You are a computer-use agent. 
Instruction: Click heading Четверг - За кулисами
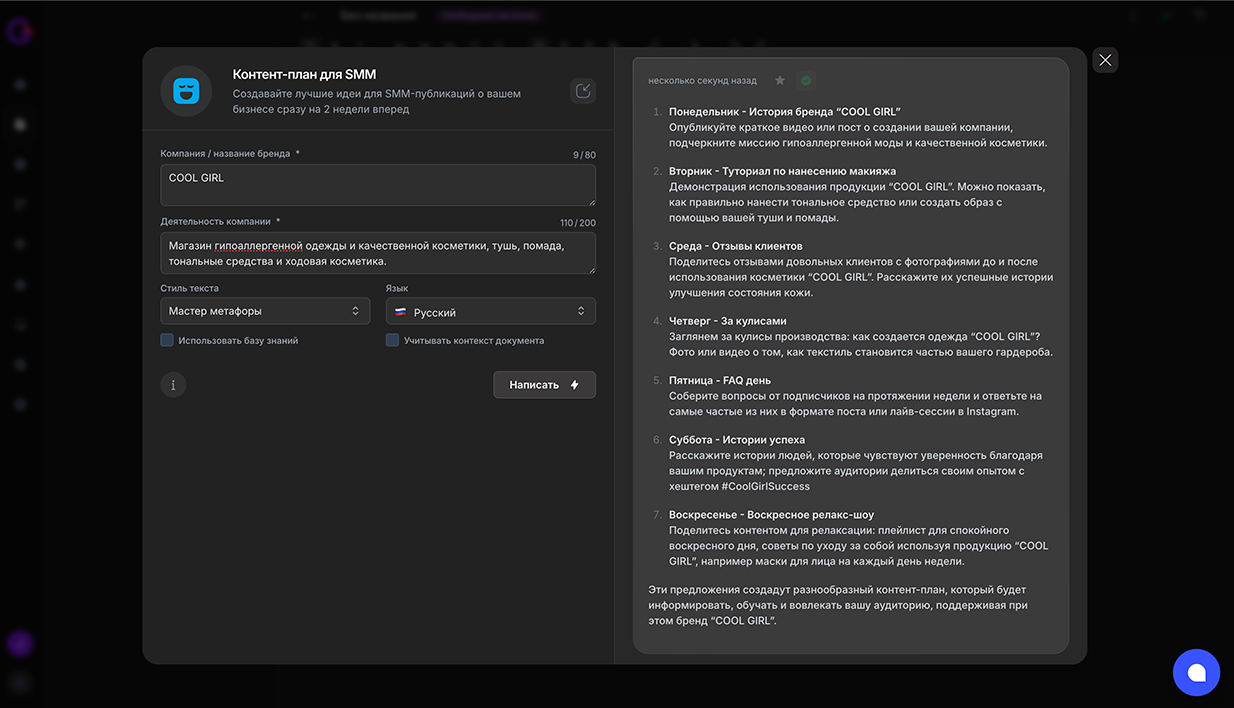(727, 321)
